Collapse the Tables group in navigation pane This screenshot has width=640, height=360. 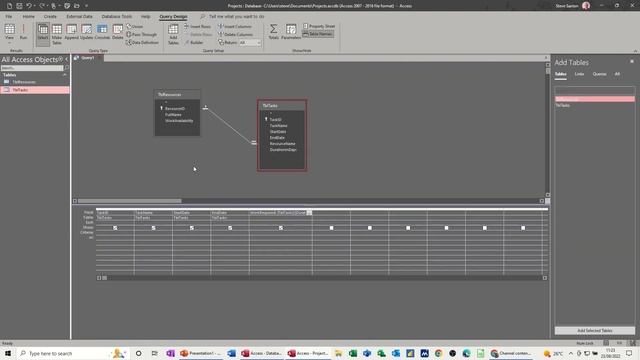[x=64, y=75]
